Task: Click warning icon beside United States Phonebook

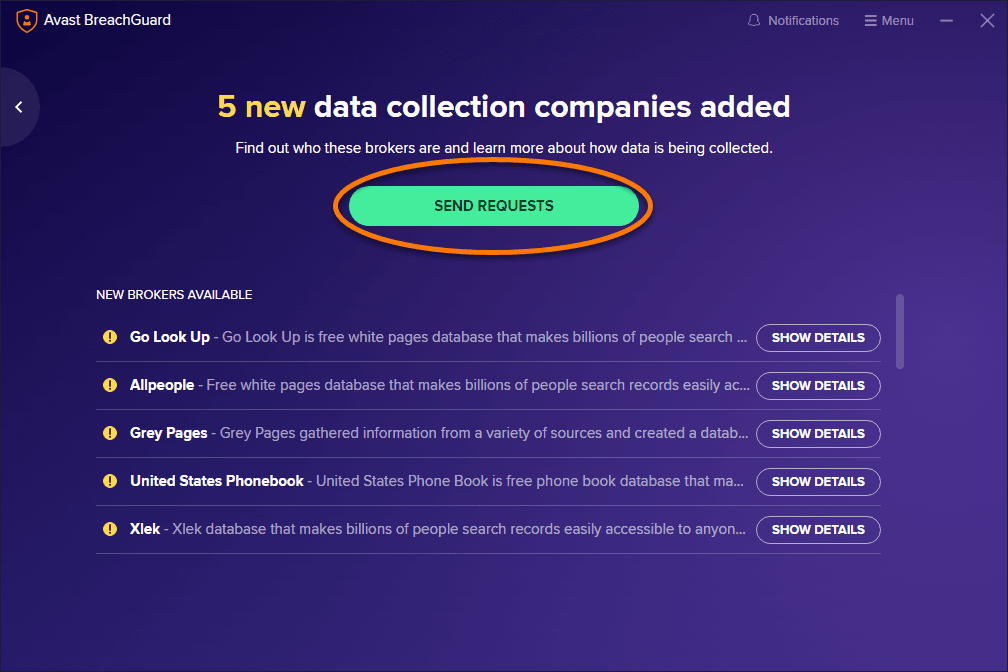Action: (110, 481)
